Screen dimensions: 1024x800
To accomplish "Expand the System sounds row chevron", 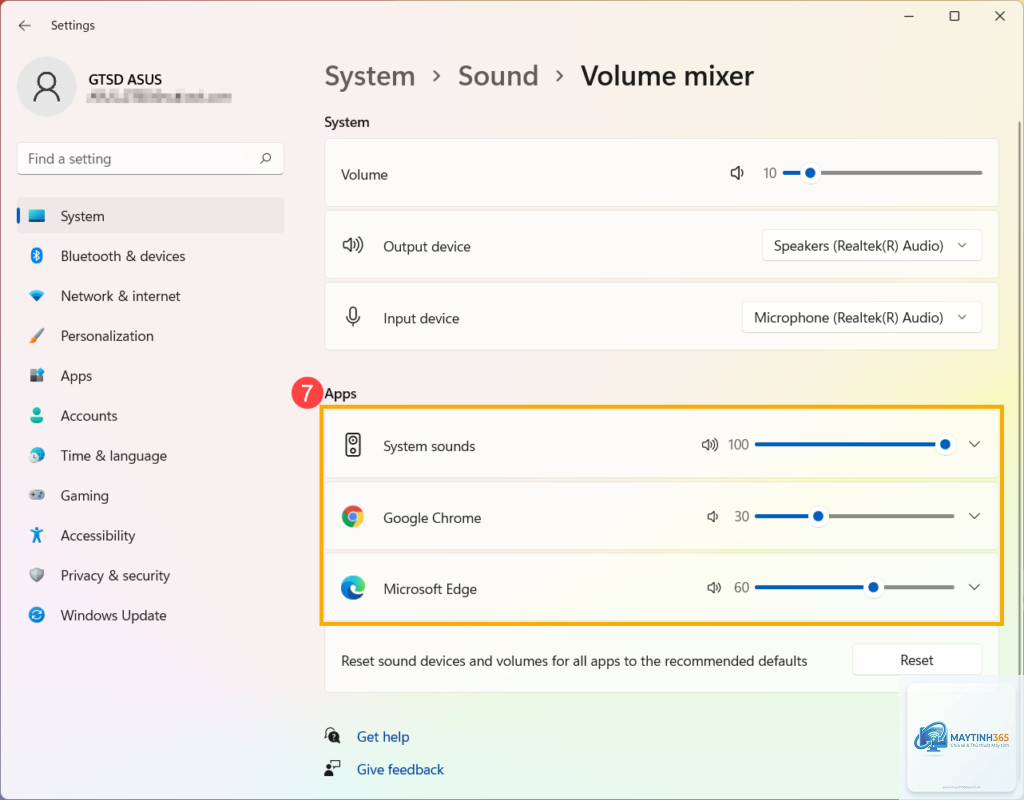I will [974, 445].
